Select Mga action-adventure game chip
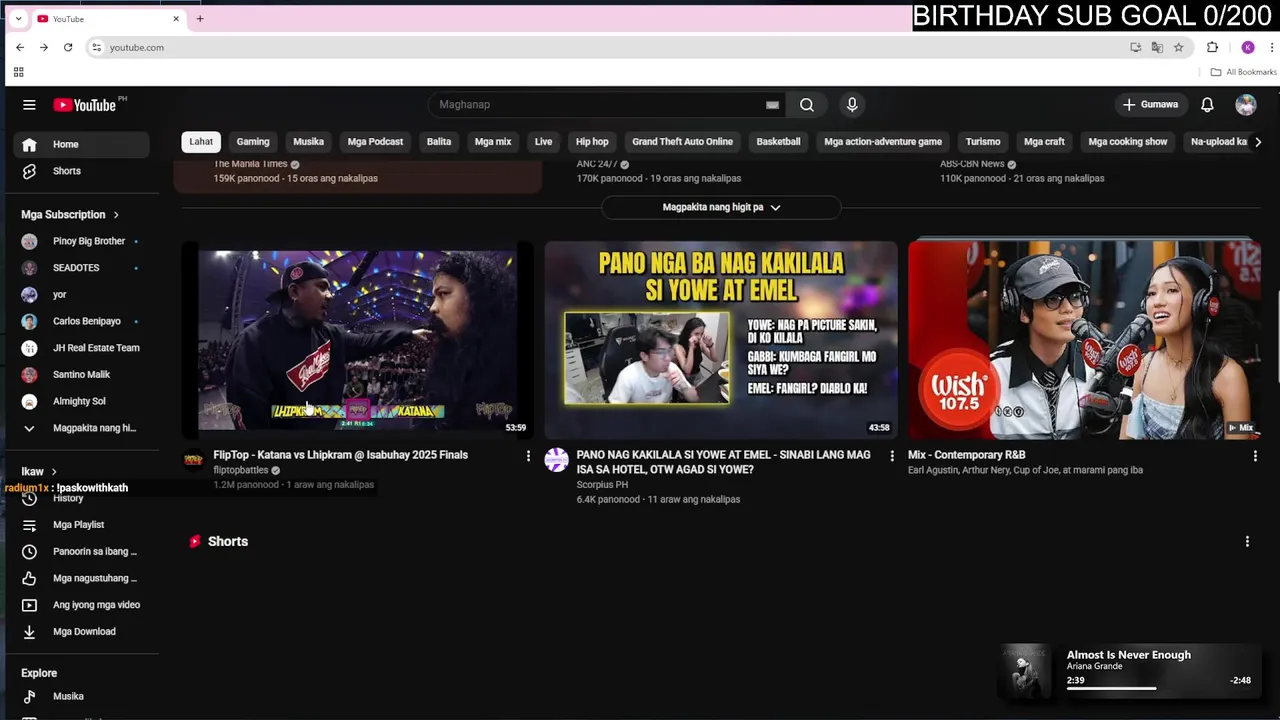1280x720 pixels. [x=883, y=142]
